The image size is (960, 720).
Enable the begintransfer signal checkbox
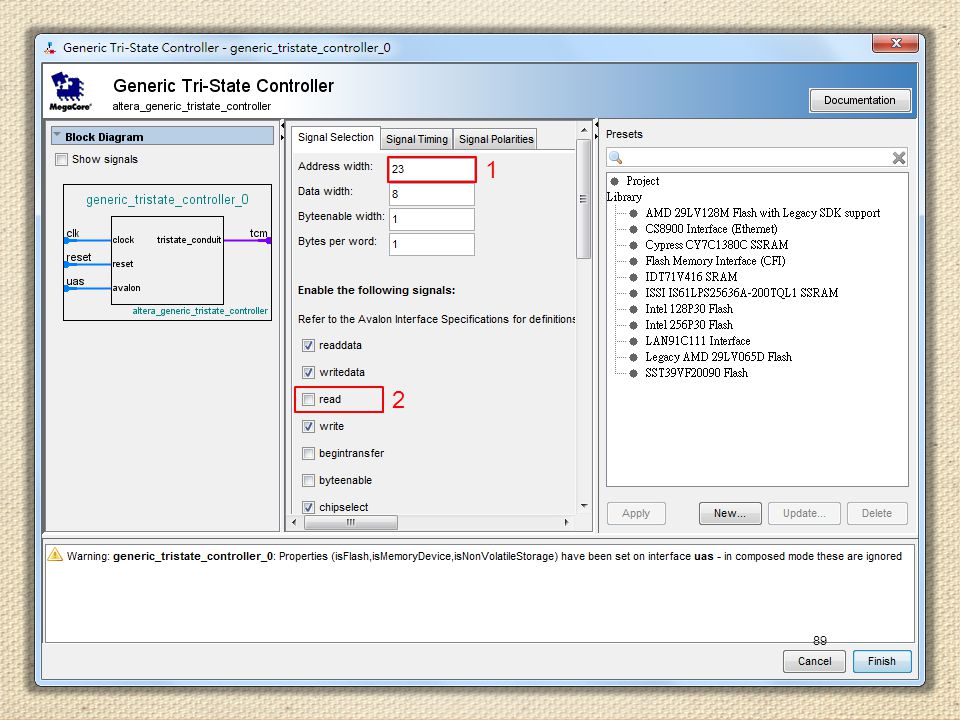(309, 453)
